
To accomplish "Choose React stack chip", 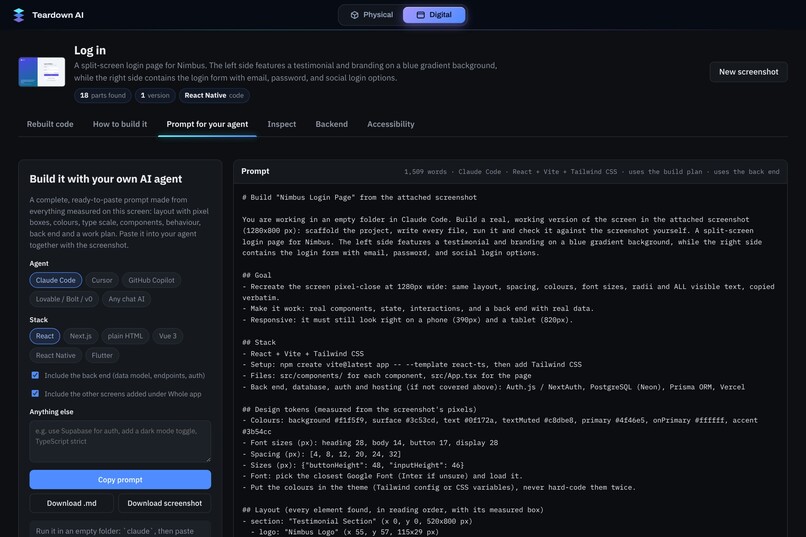I will coord(45,336).
